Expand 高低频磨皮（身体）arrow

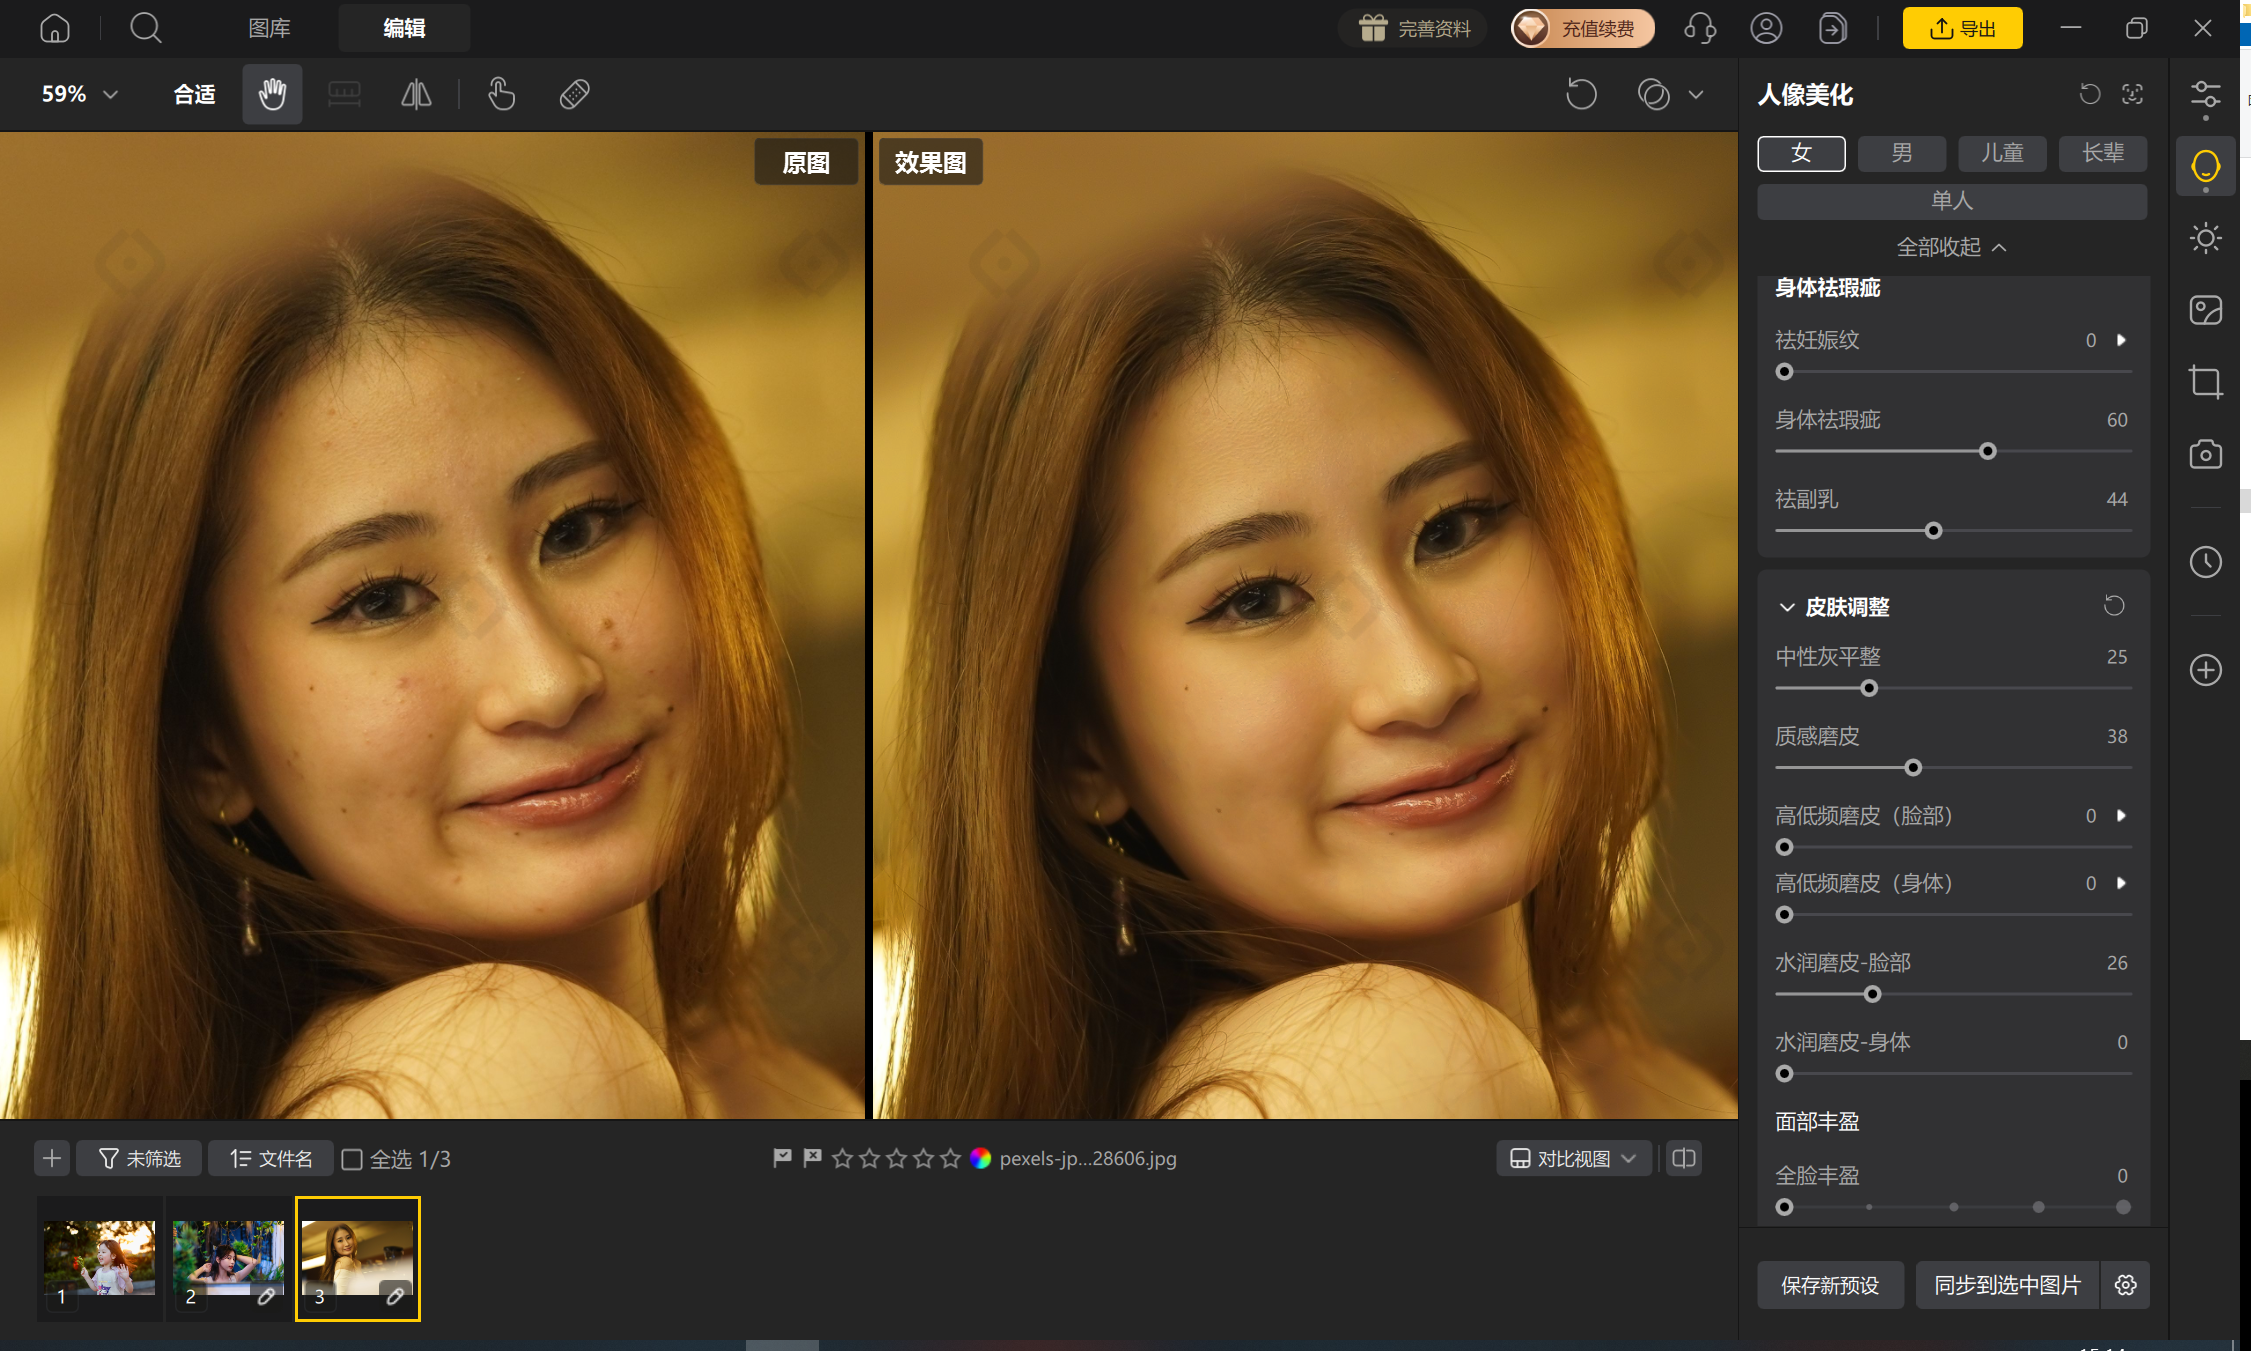tap(2121, 883)
